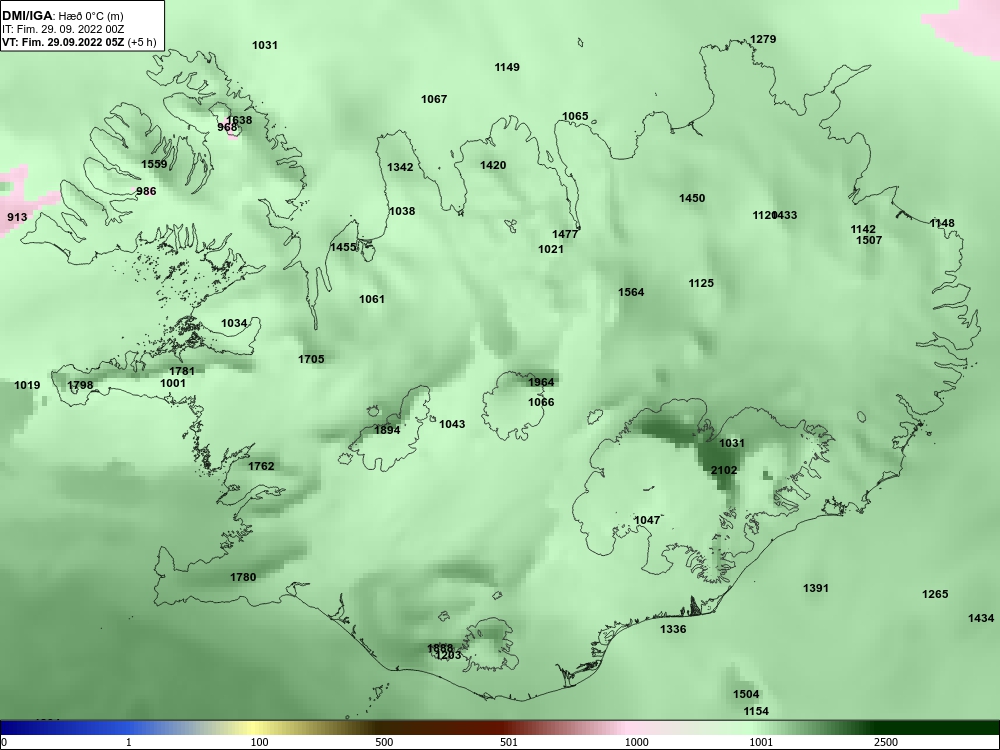
Task: Click the DMI/IGA Hæð 0°C (m) title line
Action: click(62, 16)
